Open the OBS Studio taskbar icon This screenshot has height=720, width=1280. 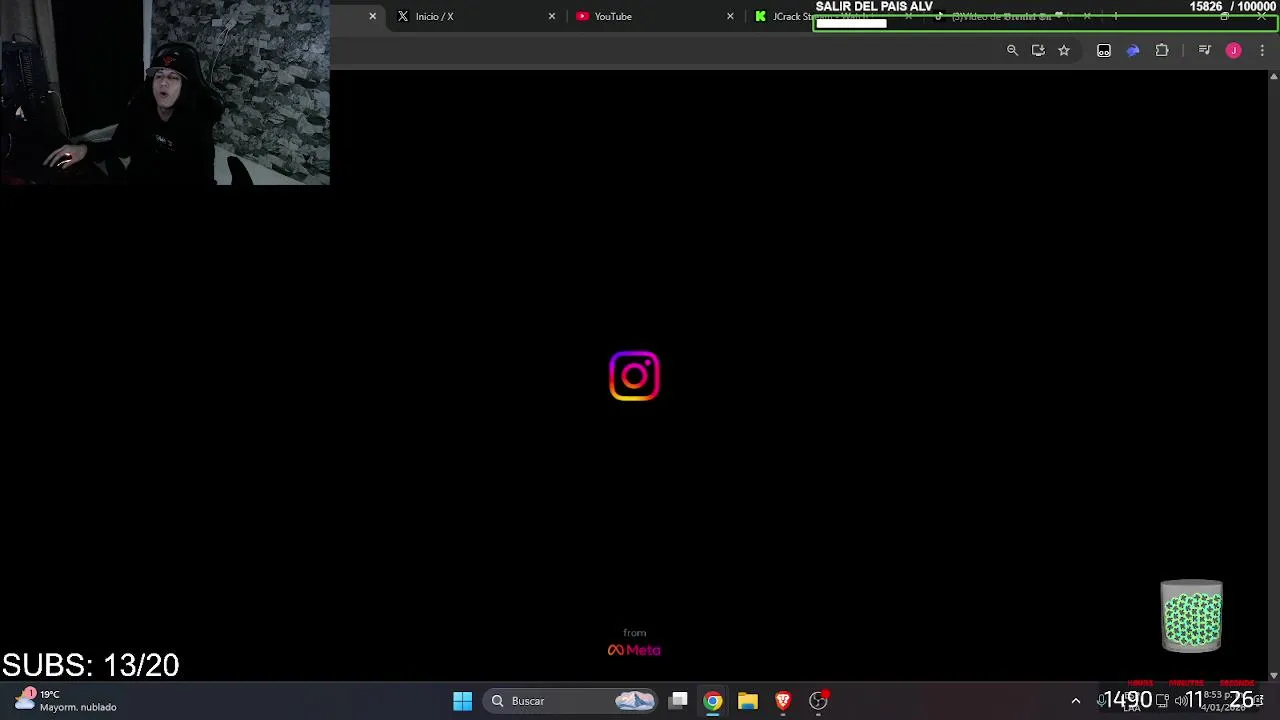pos(818,701)
